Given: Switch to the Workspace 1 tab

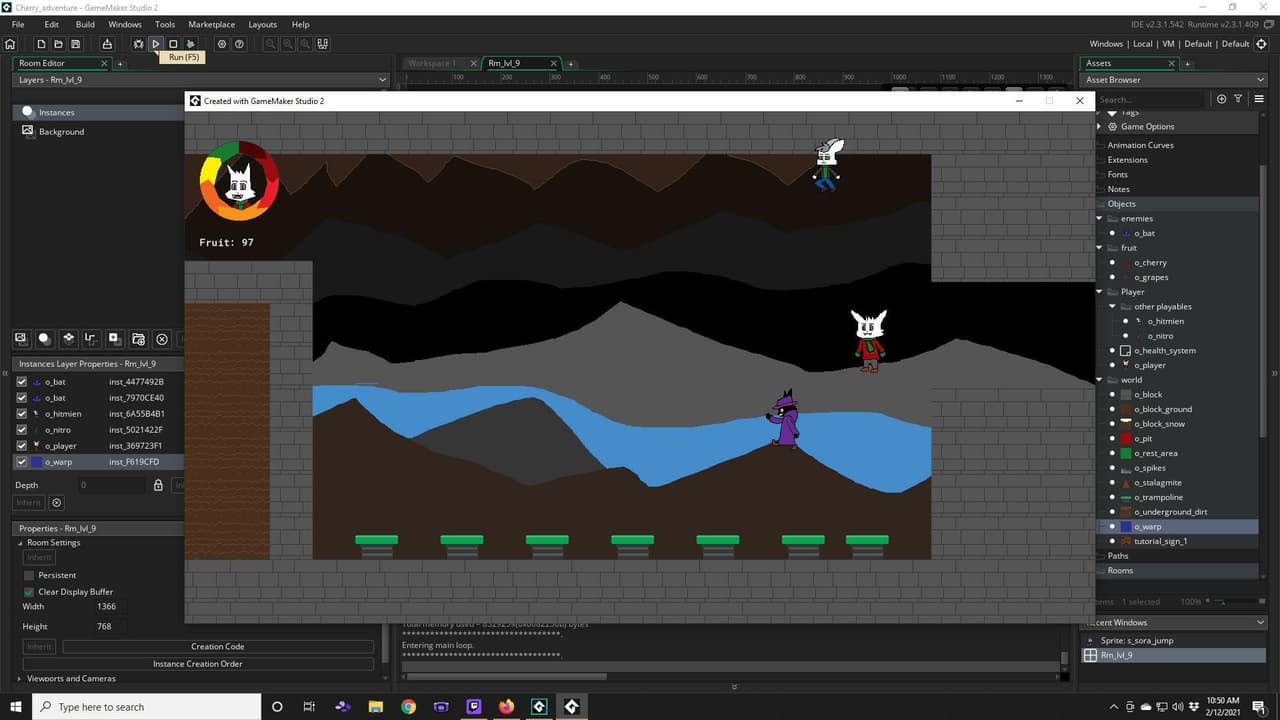Looking at the screenshot, I should (x=438, y=63).
